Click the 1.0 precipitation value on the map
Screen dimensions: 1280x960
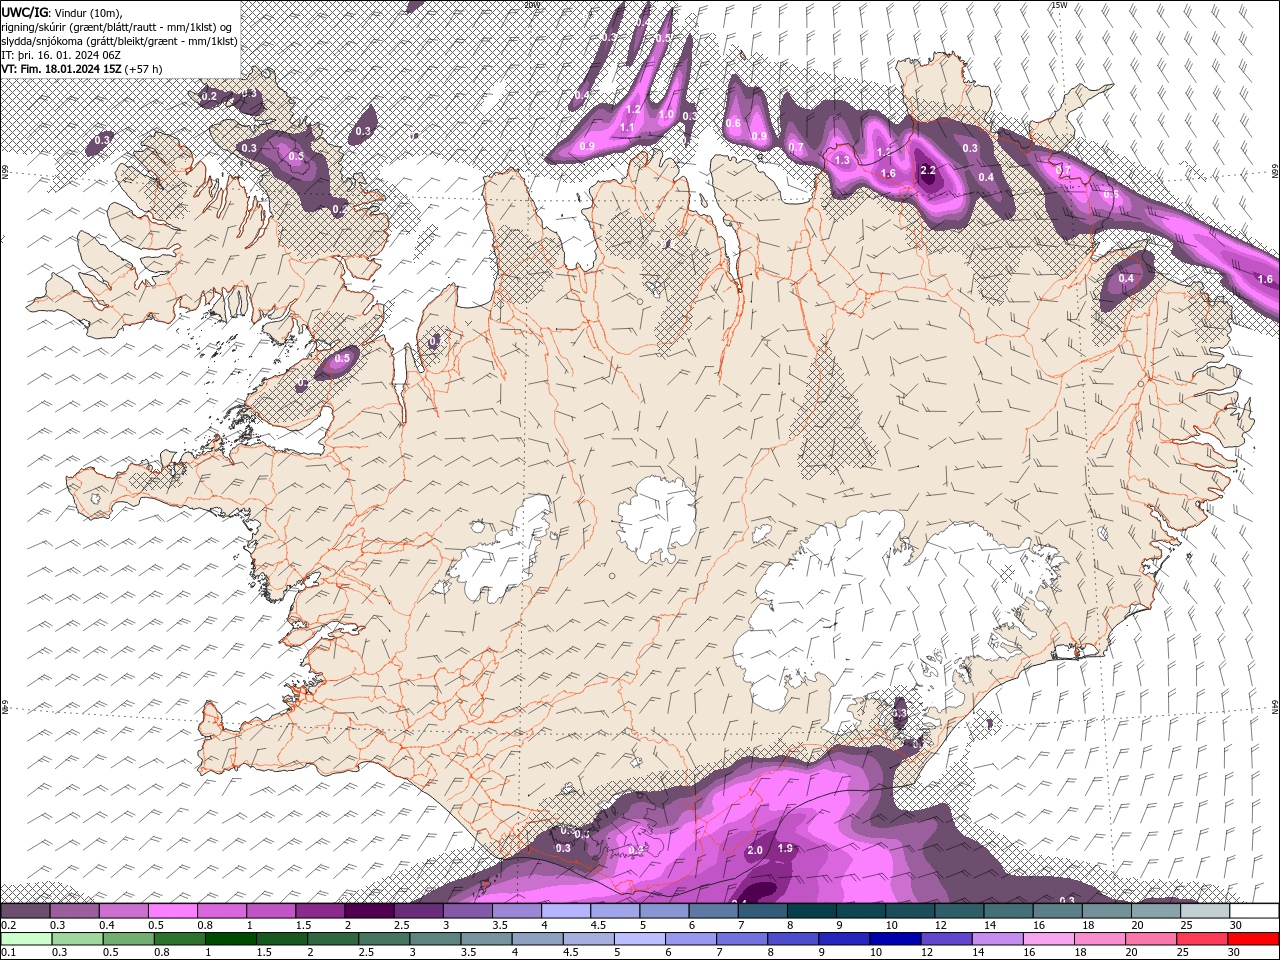pos(666,114)
